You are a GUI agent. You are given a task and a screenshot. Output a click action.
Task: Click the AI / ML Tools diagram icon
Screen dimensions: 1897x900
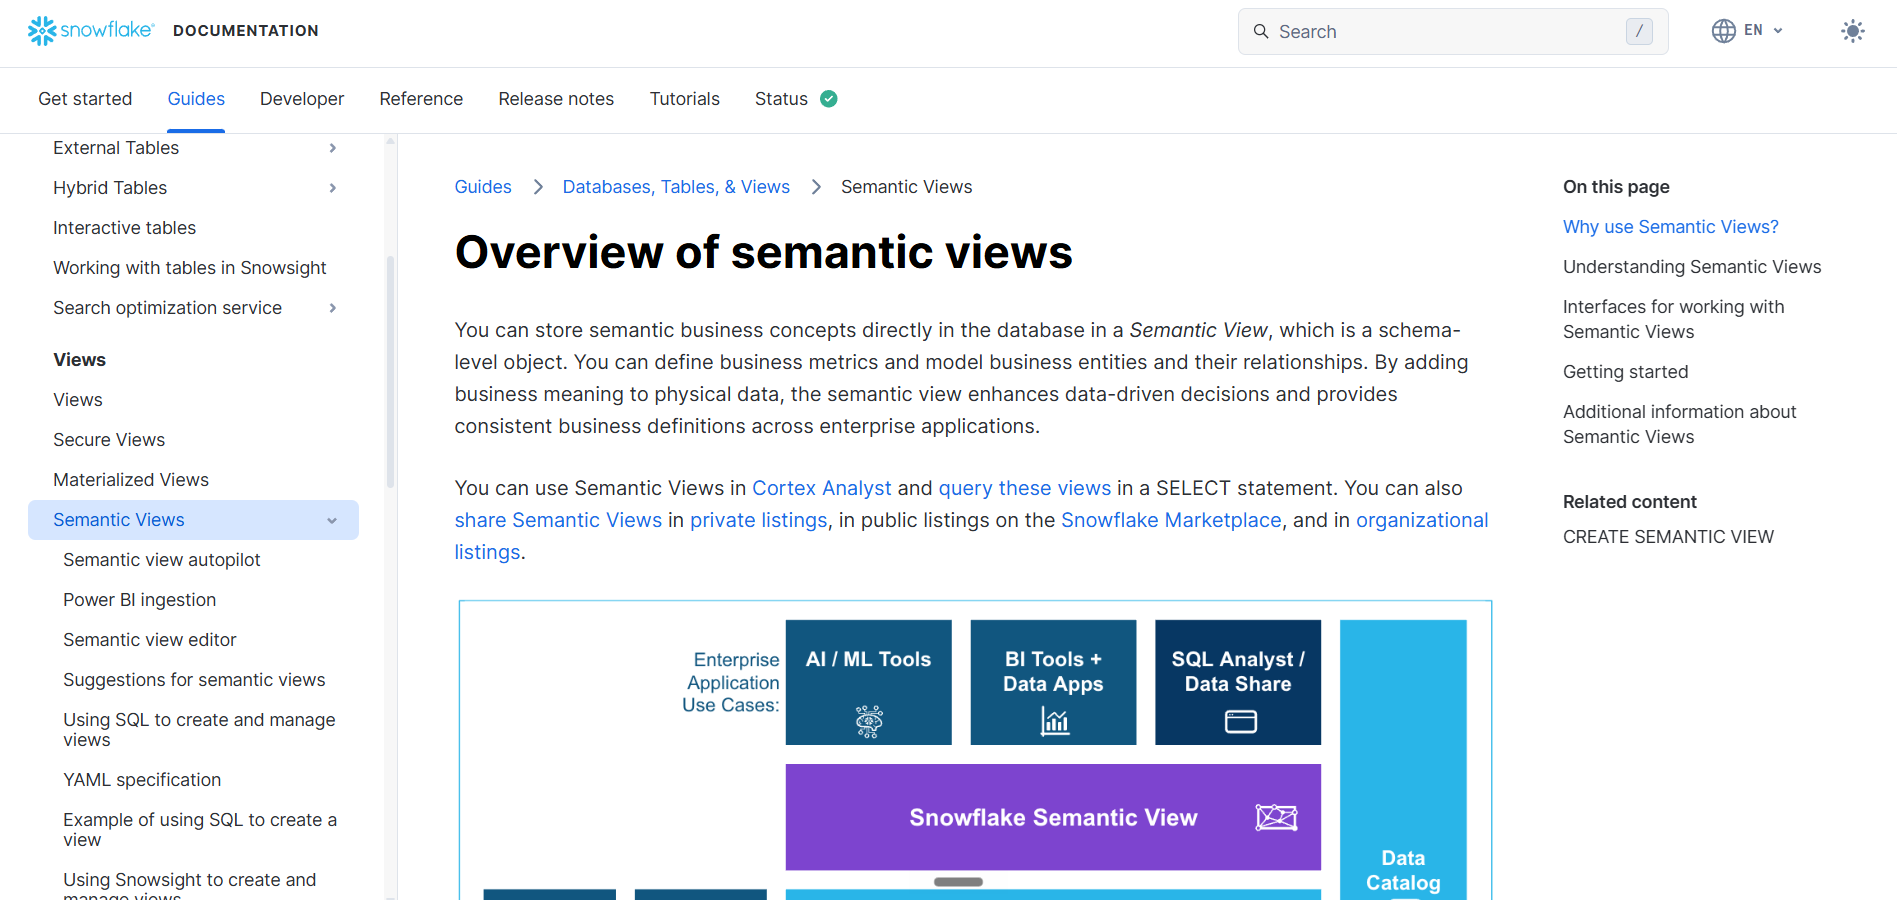coord(869,721)
